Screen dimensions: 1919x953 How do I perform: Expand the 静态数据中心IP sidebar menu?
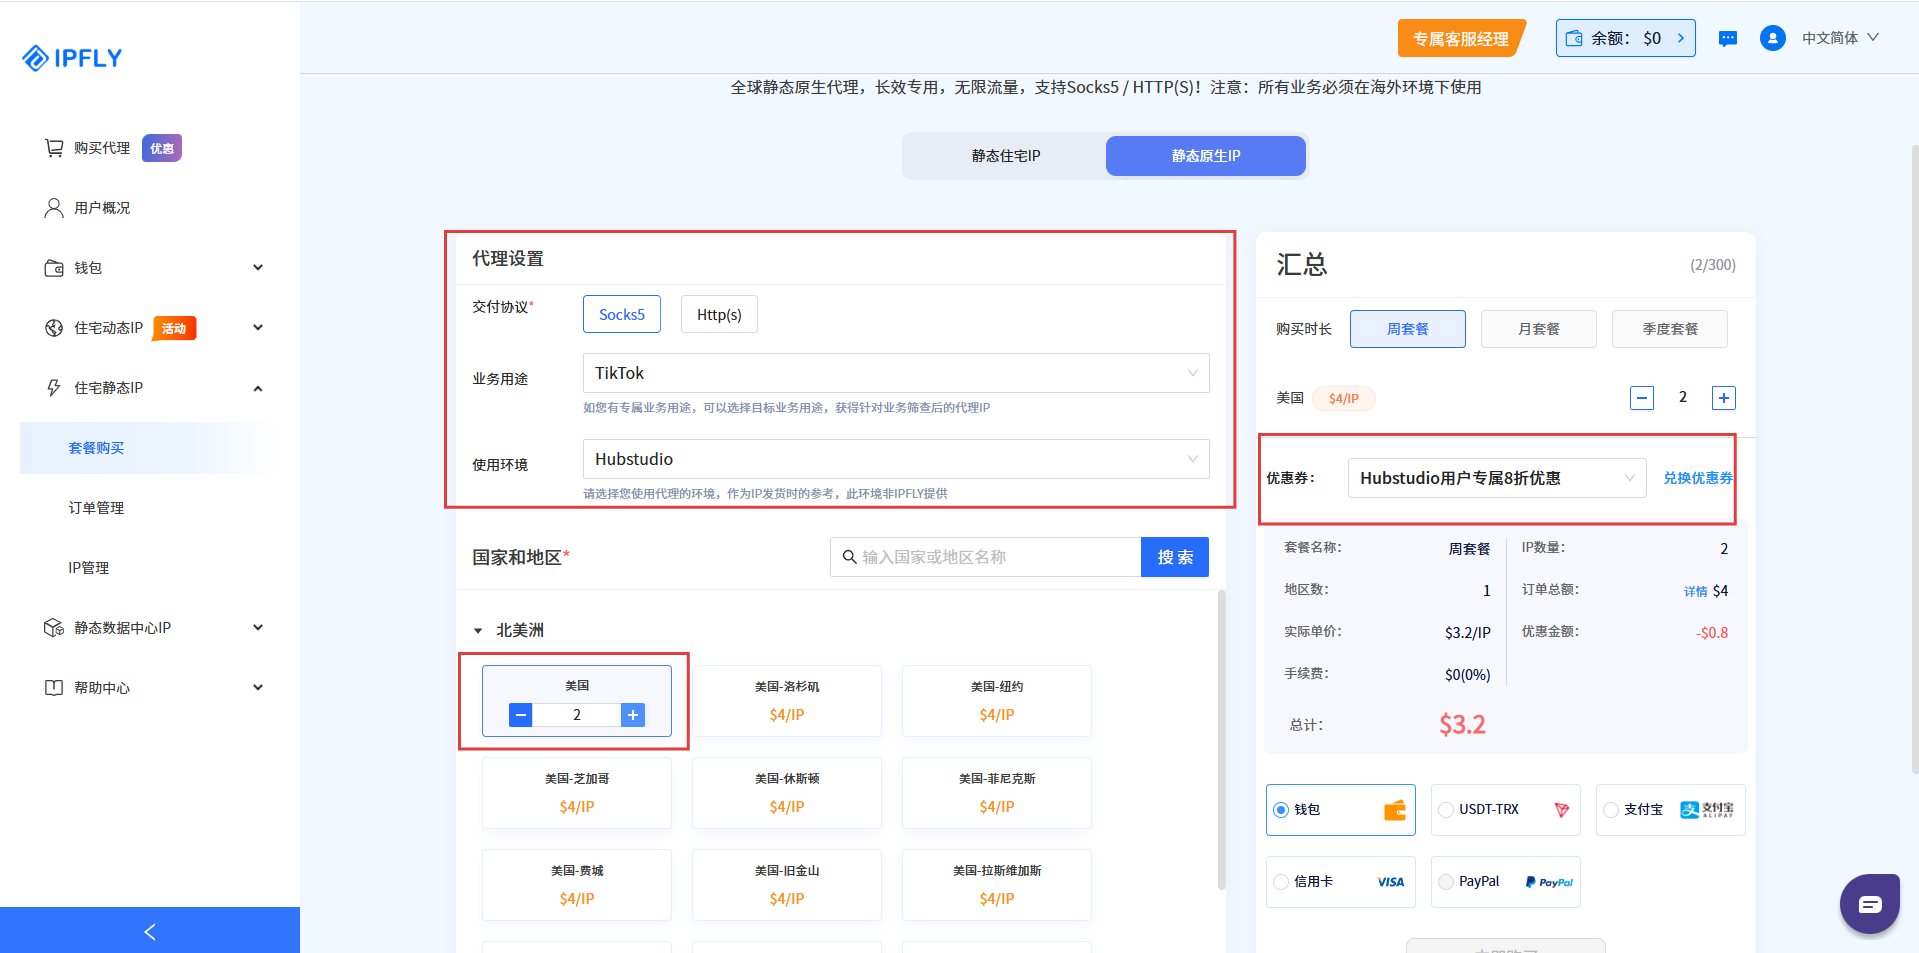[x=258, y=628]
